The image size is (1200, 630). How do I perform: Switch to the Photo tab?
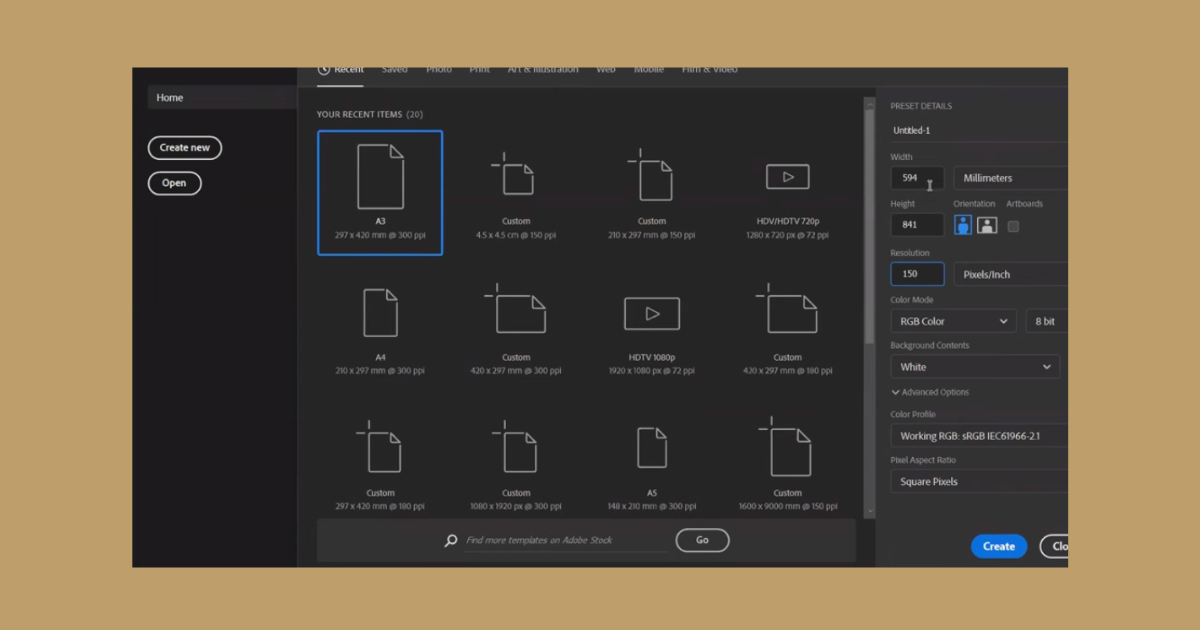[x=439, y=70]
